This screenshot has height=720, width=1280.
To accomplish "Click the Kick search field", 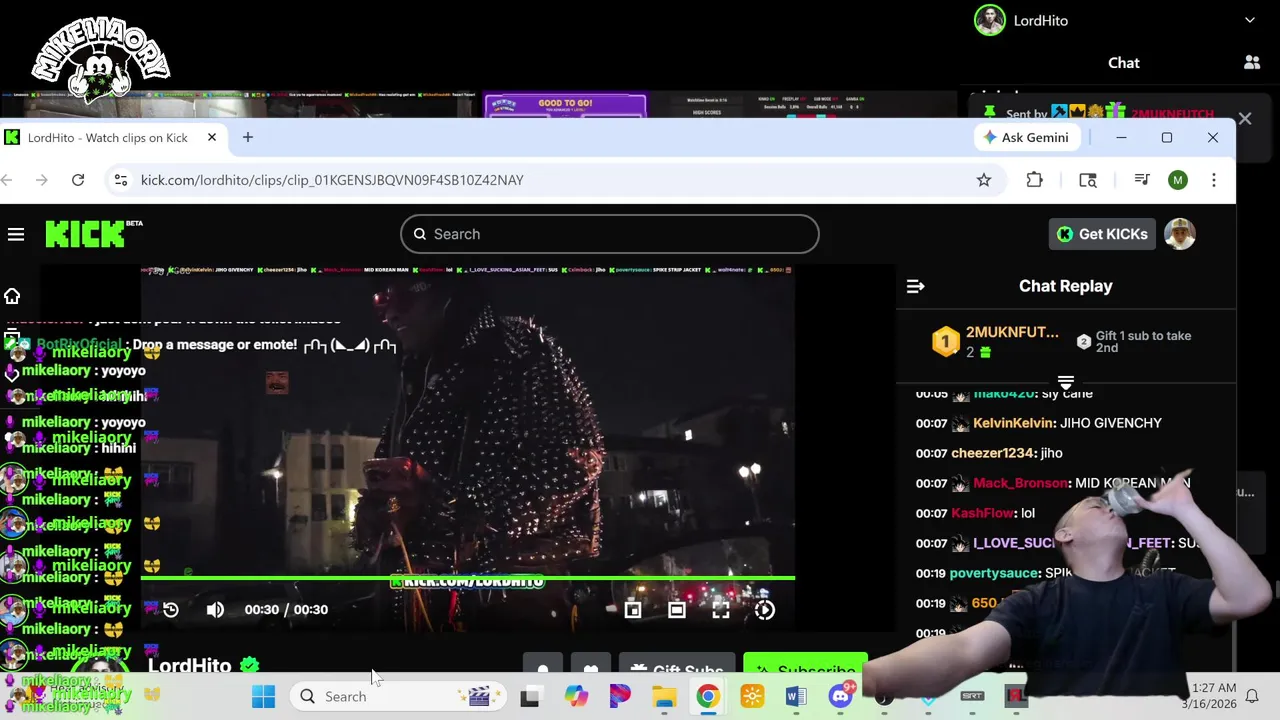I will (610, 234).
